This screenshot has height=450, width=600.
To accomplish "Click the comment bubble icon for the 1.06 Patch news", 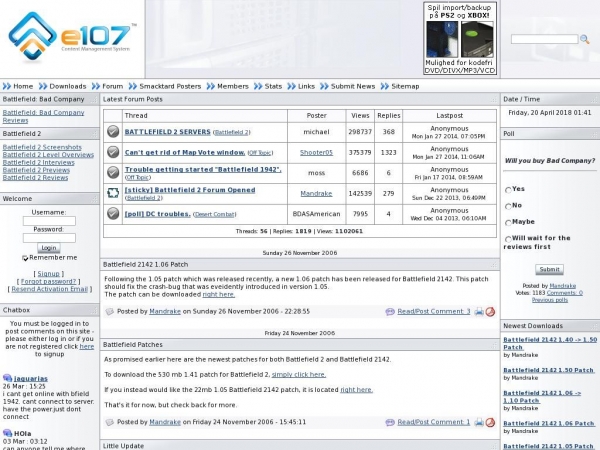I will 390,312.
